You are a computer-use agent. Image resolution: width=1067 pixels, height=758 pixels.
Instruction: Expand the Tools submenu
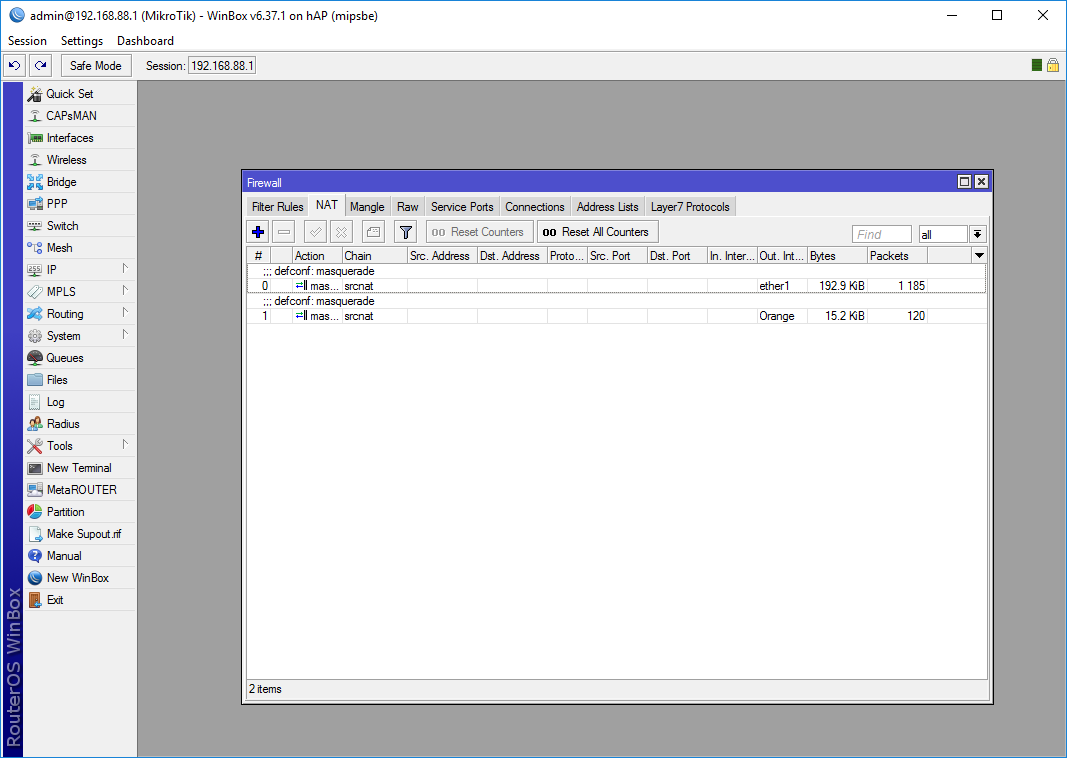(x=125, y=444)
